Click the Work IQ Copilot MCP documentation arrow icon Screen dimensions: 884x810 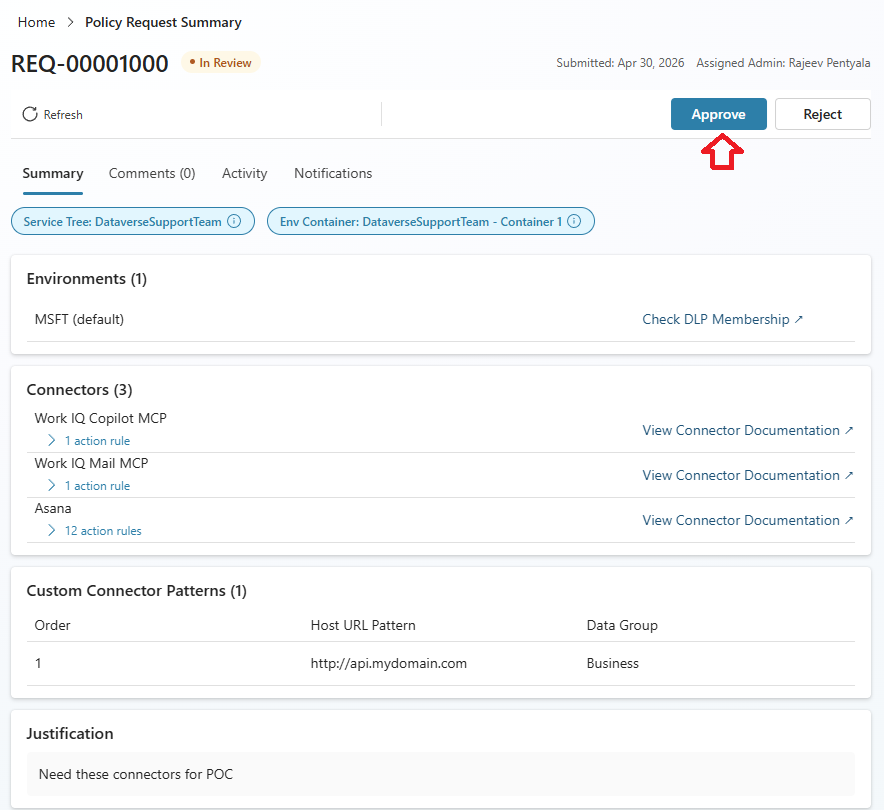pyautogui.click(x=849, y=430)
